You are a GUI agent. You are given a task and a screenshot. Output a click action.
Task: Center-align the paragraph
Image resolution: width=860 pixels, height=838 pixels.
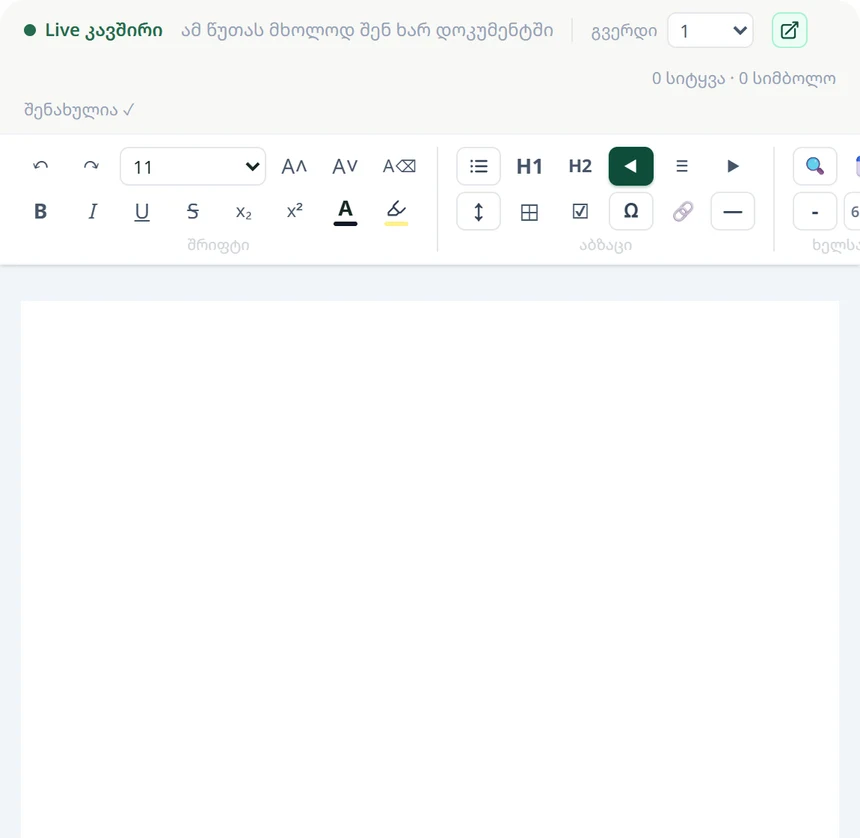(x=682, y=166)
